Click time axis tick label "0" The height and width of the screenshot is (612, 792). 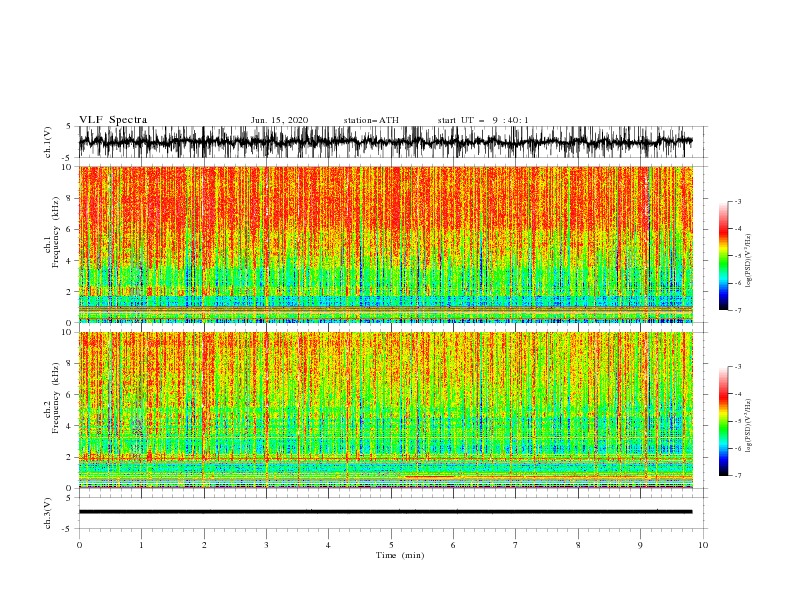coord(79,545)
